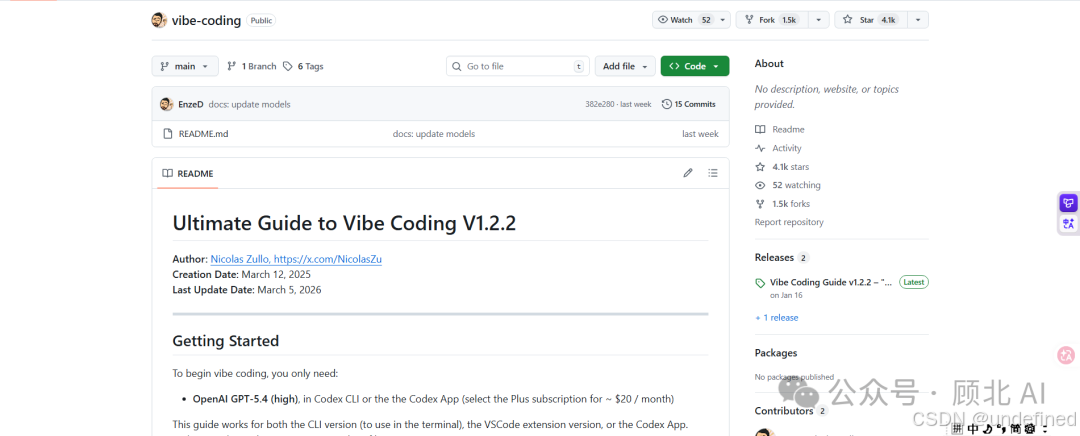Open the latest commit message docs: update models
This screenshot has width=1080, height=436.
[x=249, y=104]
